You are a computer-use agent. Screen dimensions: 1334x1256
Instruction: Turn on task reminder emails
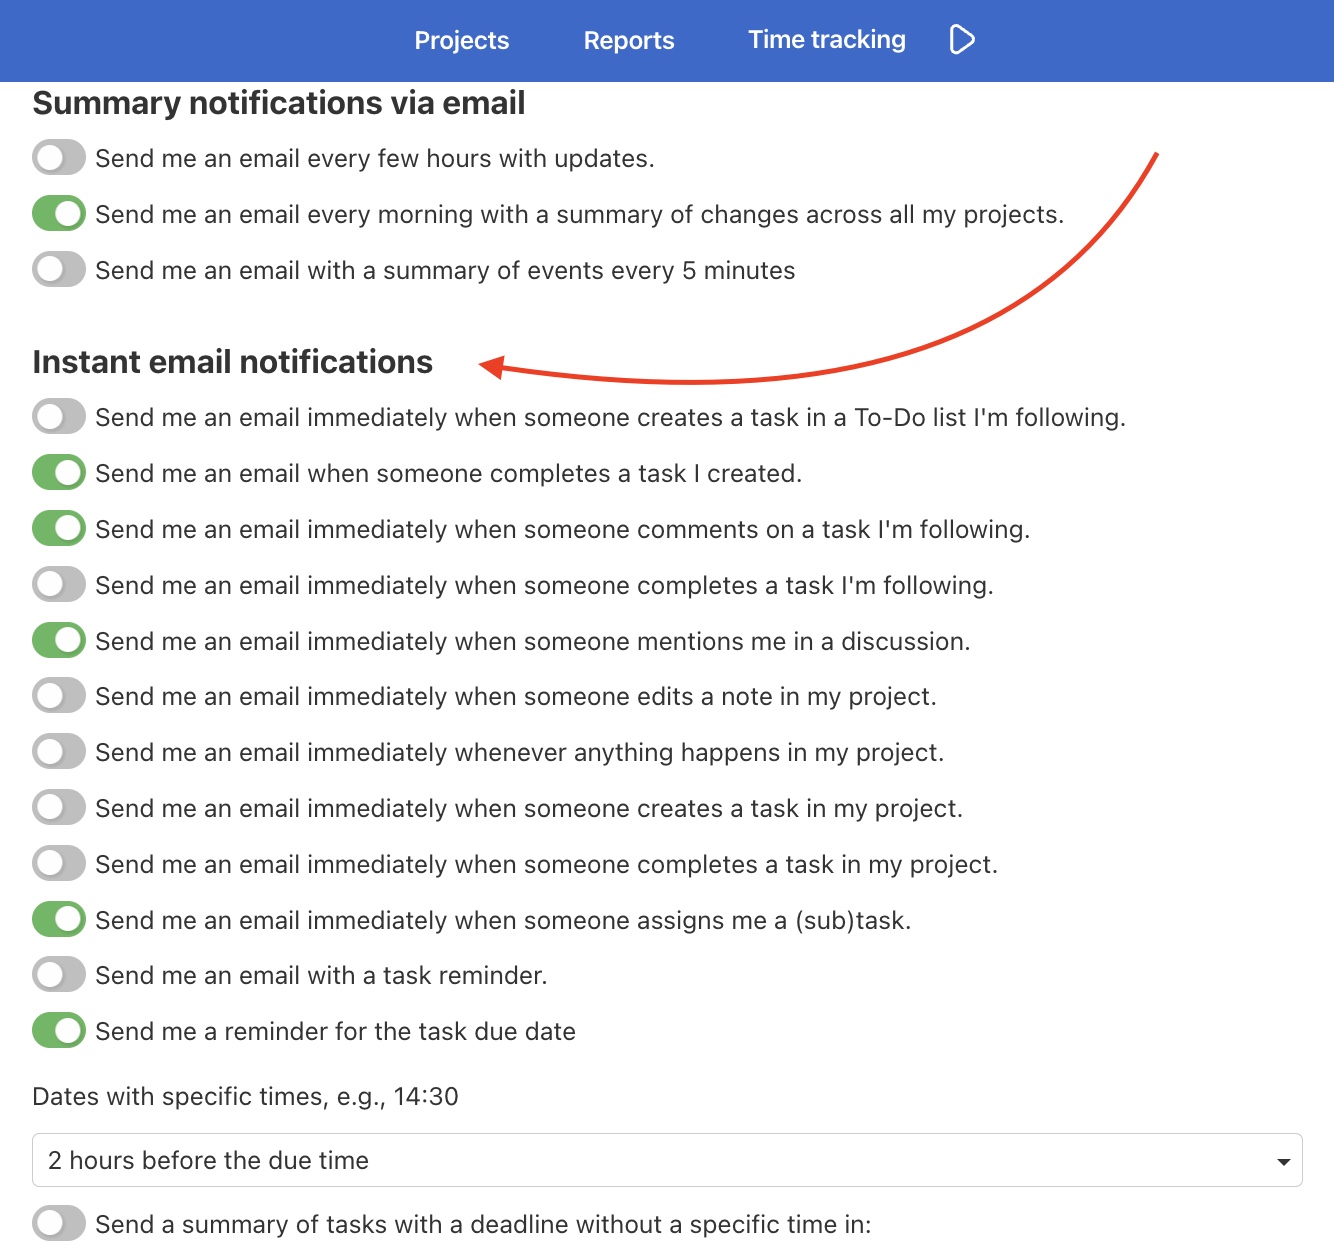(x=58, y=974)
